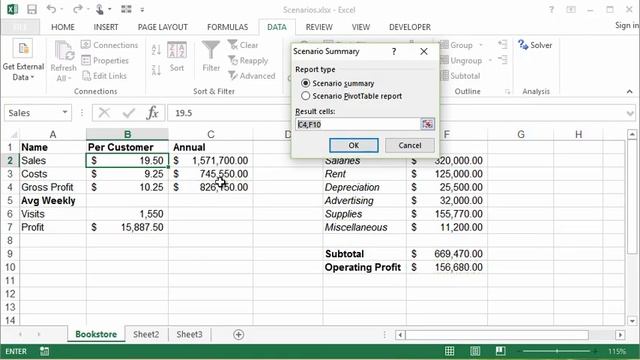Click in the Result cells input field
Viewport: 640px width, 360px height.
pyautogui.click(x=357, y=124)
